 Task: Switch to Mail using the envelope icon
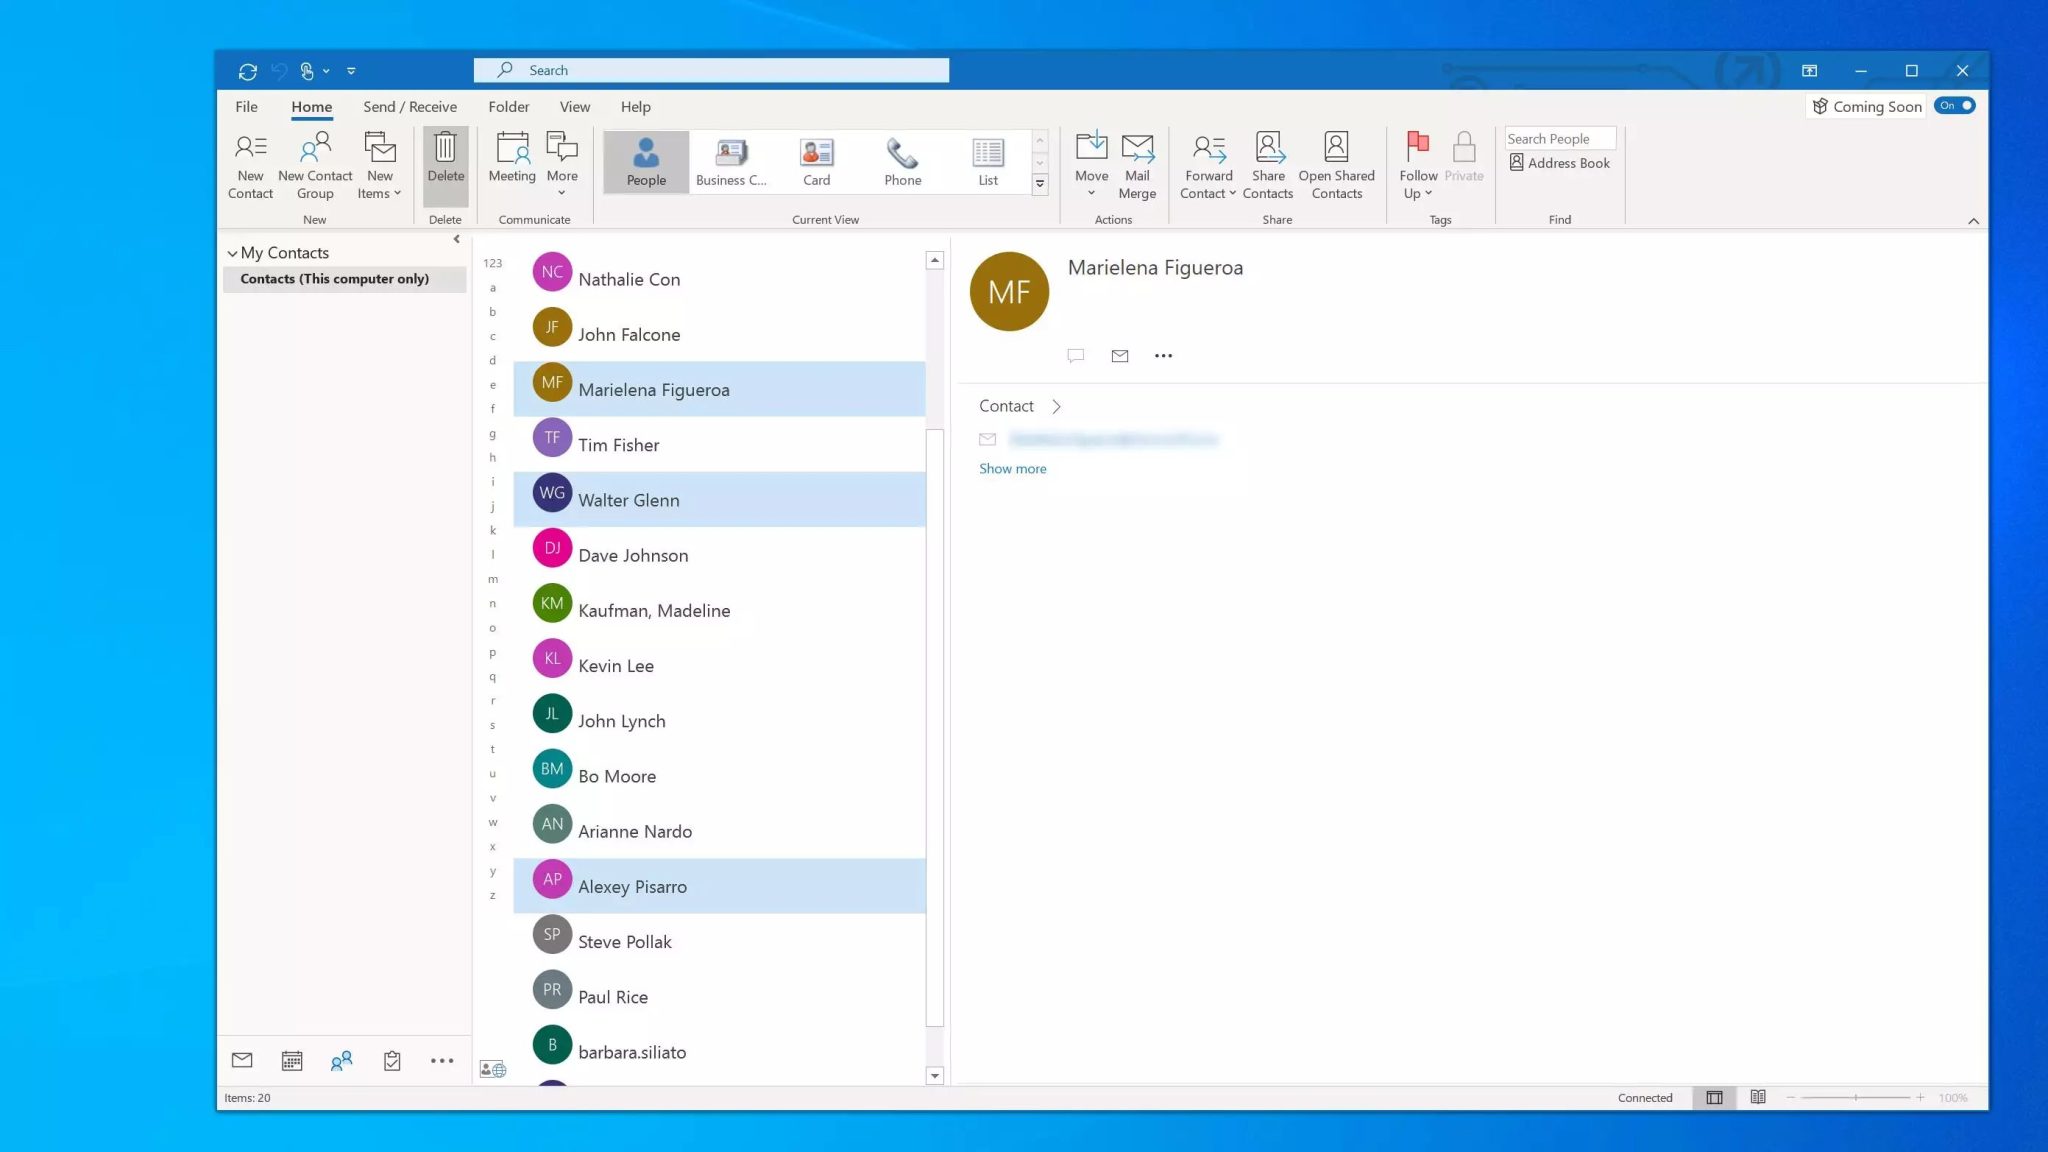click(243, 1060)
